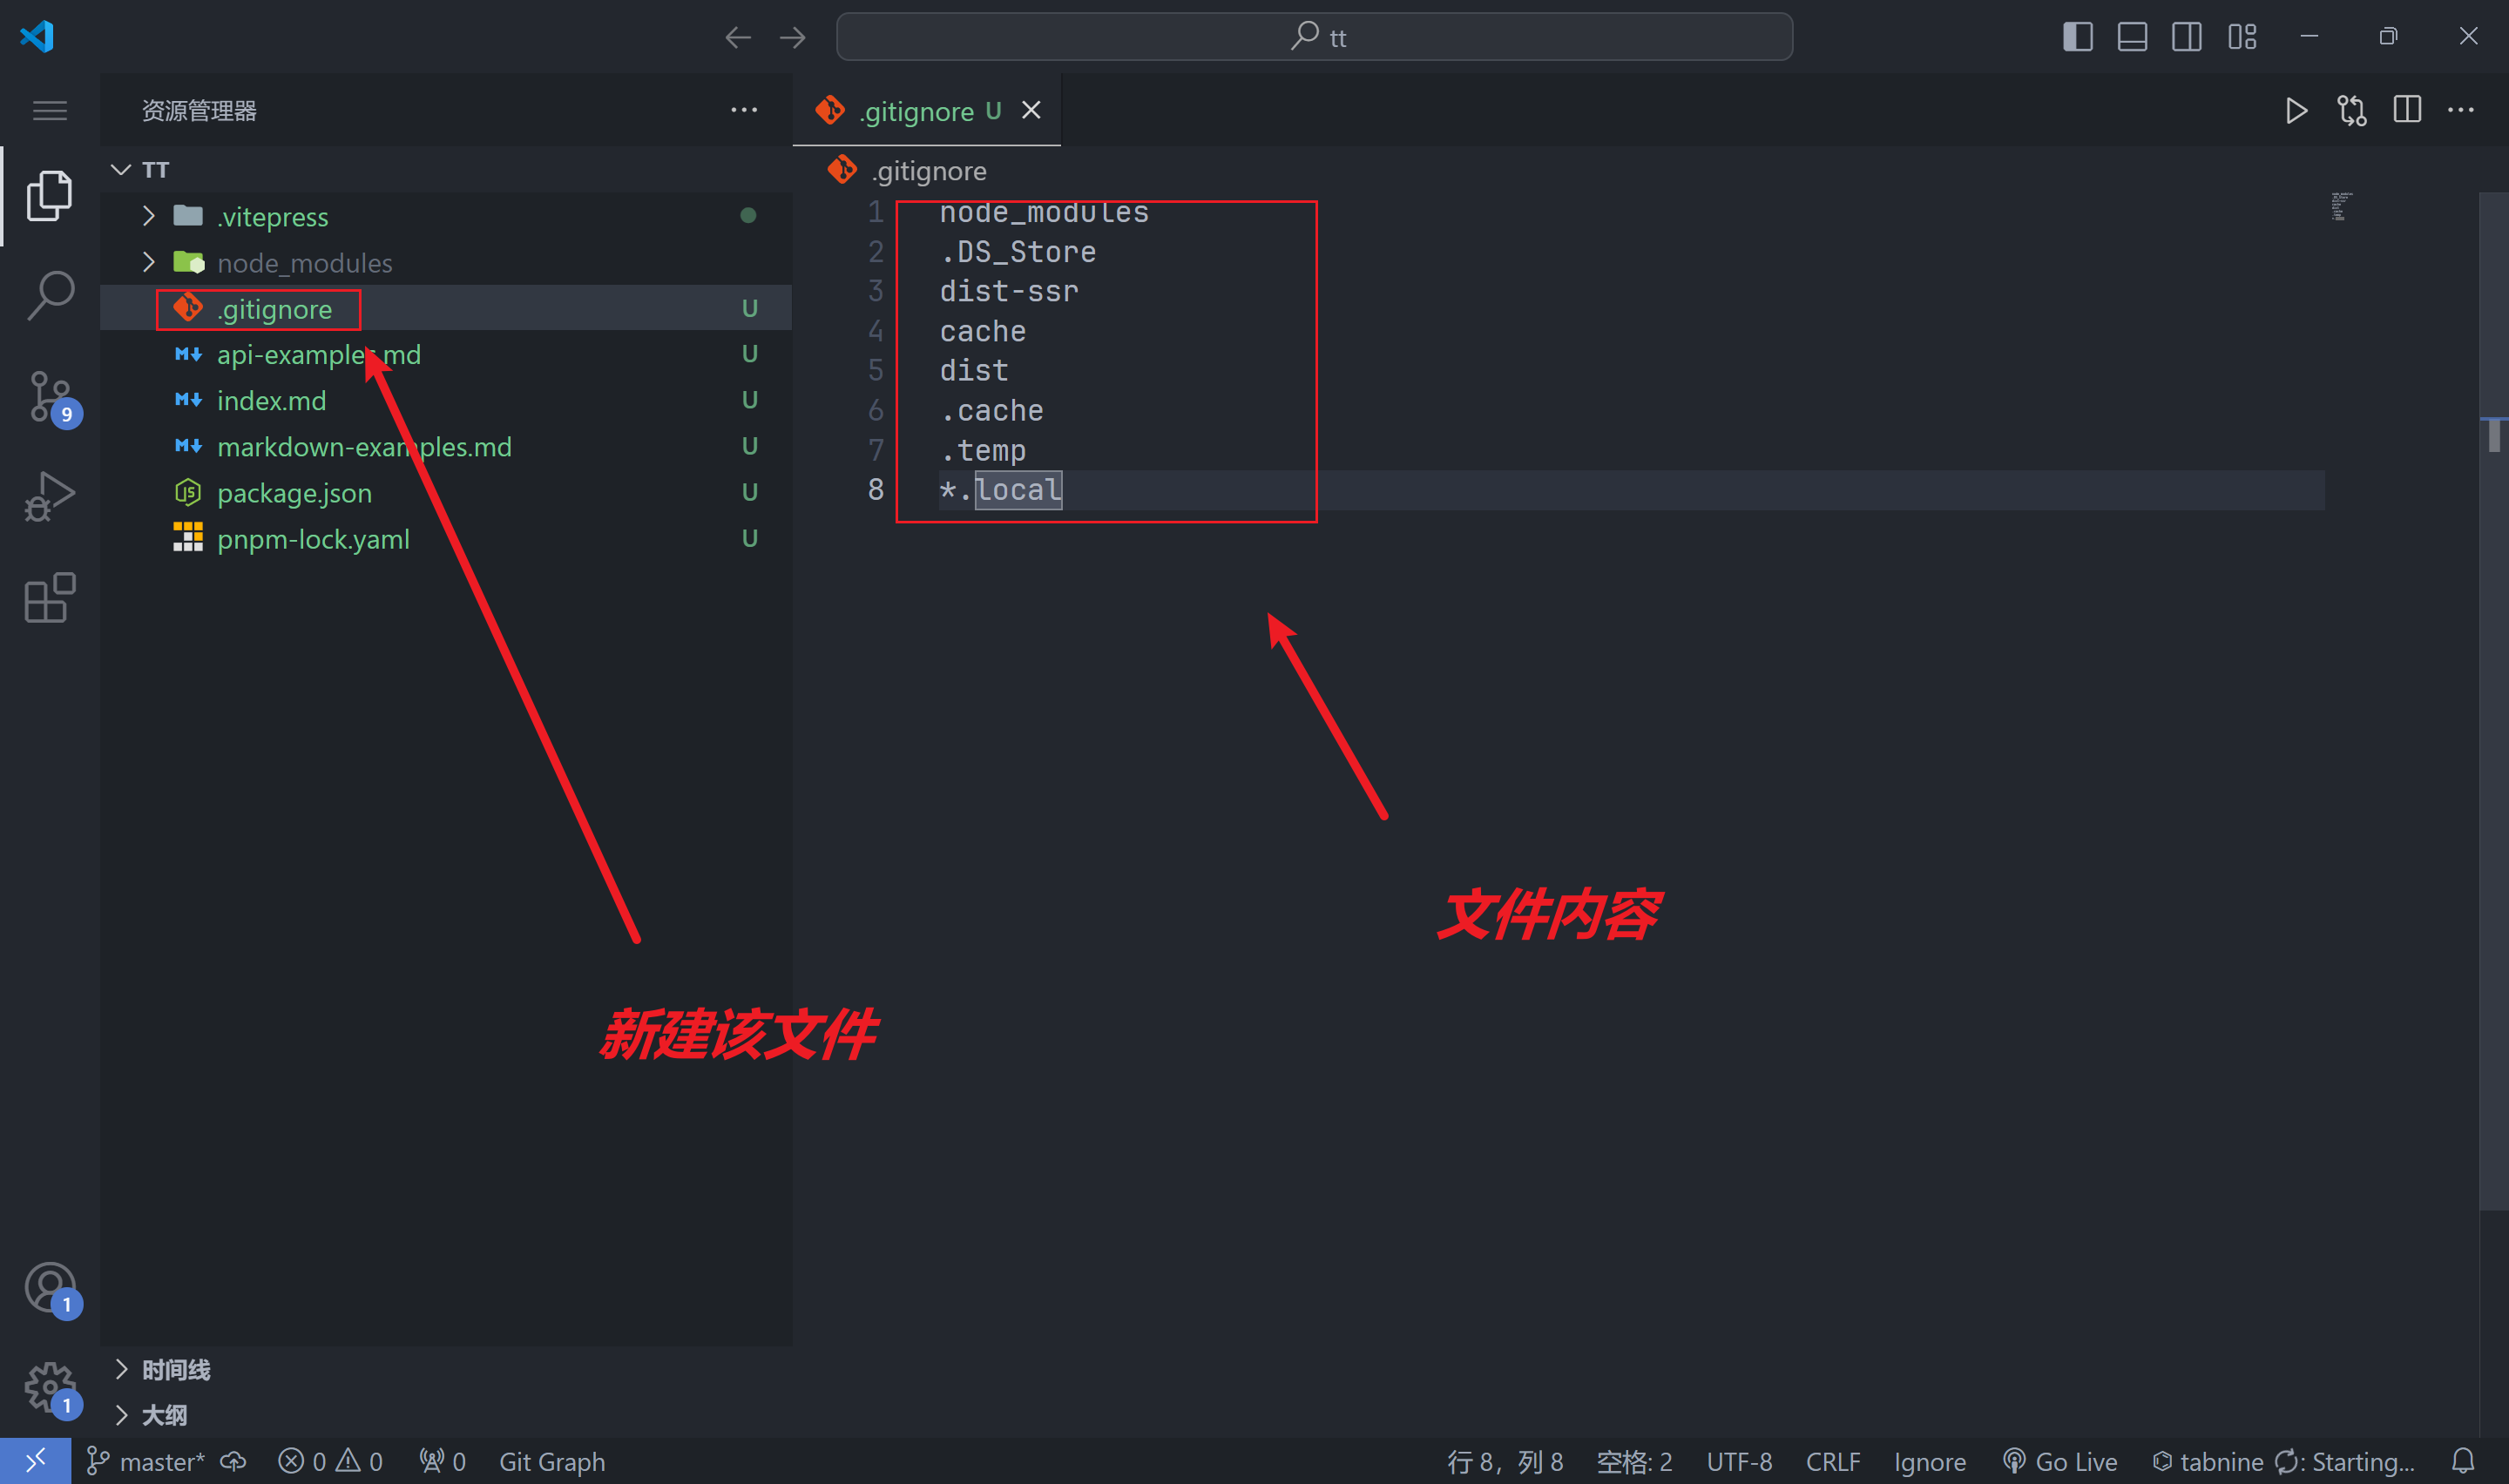The height and width of the screenshot is (1484, 2509).
Task: Click Go Live in the status bar
Action: 2060,1461
